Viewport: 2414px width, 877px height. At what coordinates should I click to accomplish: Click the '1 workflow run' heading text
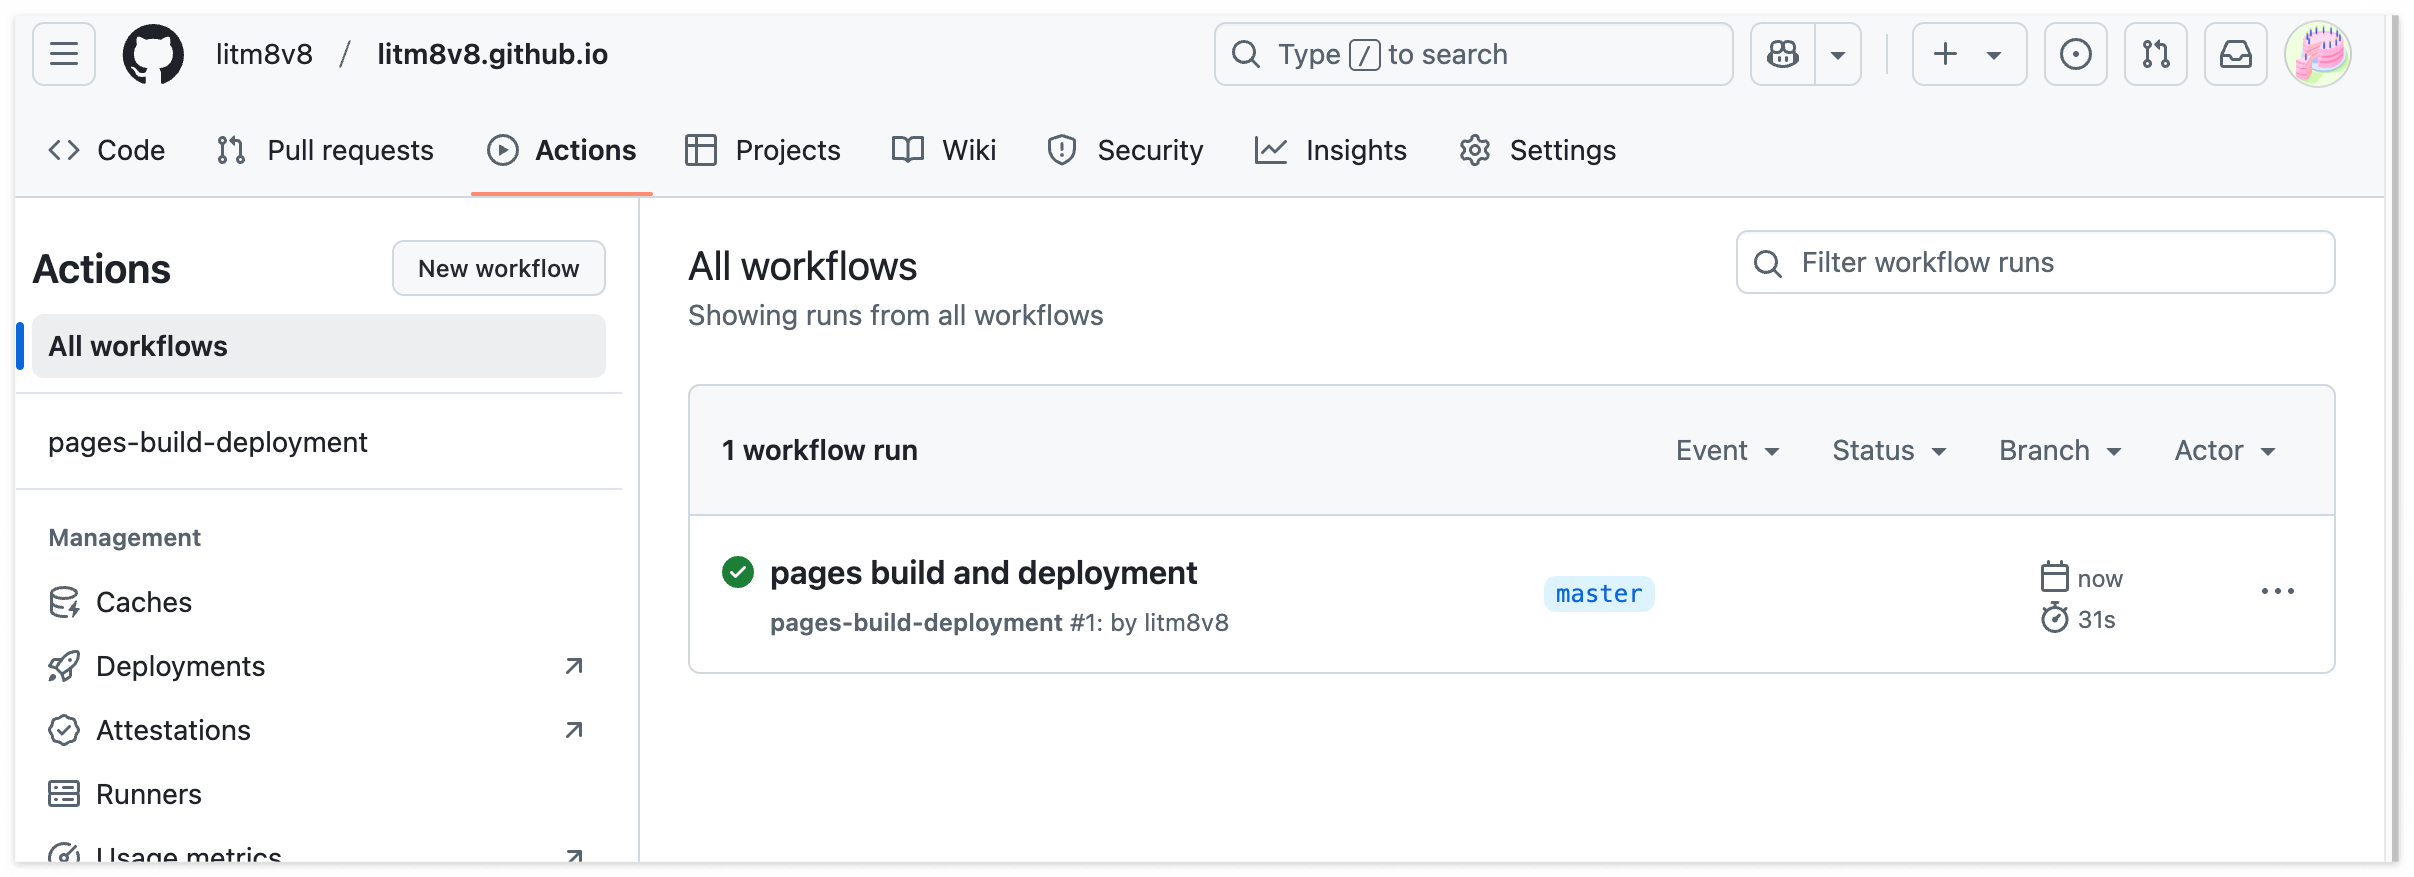[x=820, y=450]
